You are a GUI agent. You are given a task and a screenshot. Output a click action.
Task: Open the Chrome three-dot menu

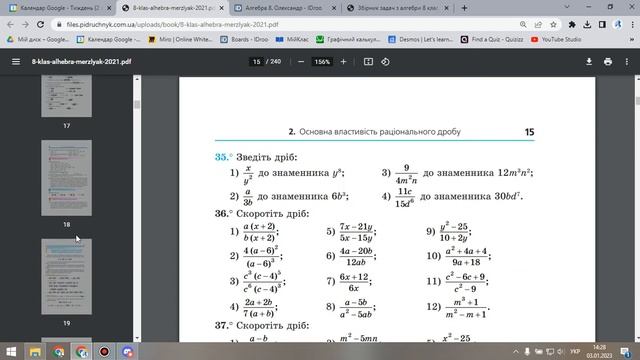632,24
